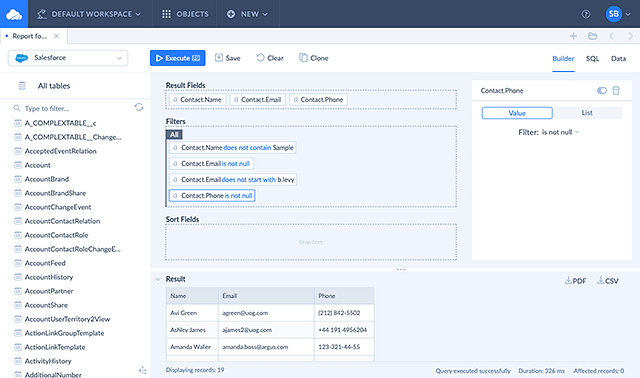
Task: Click the agreen@uog.com email cell
Action: [266, 313]
